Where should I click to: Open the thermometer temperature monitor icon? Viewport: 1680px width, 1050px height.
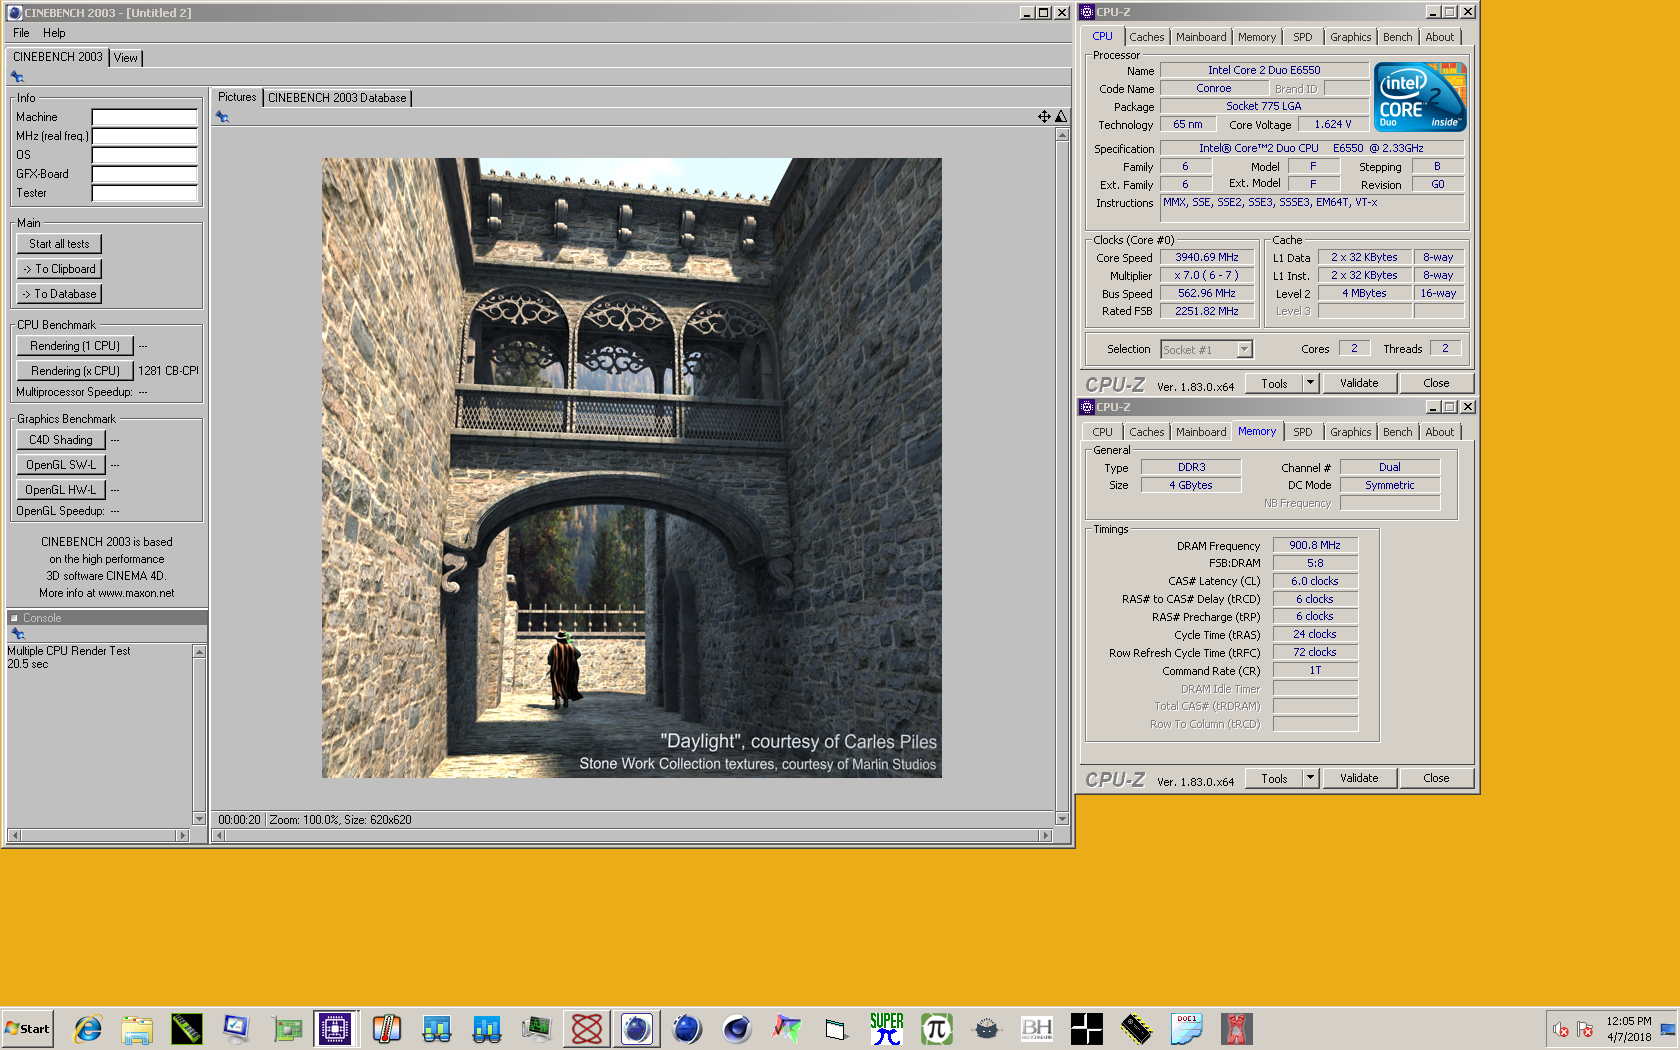[387, 1028]
